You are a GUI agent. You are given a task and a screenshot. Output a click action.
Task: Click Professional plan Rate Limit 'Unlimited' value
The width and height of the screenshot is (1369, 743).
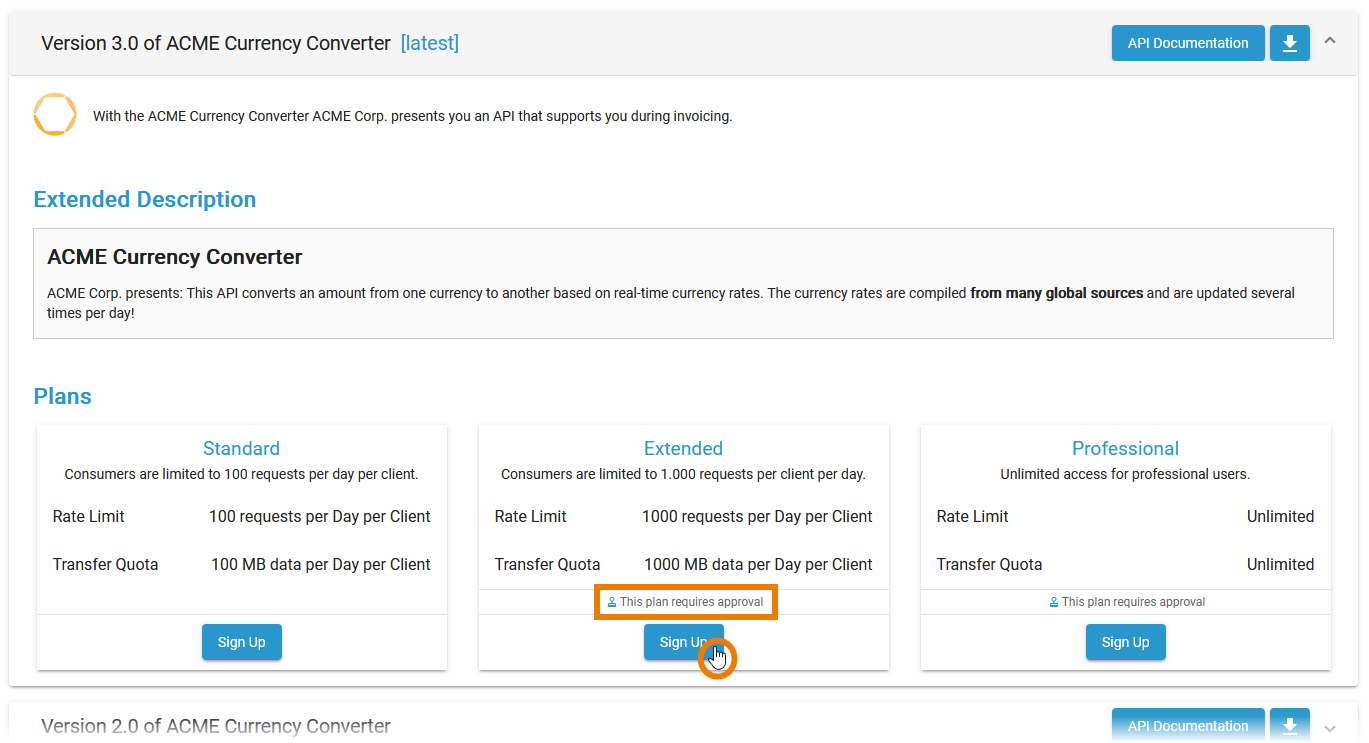(x=1280, y=516)
